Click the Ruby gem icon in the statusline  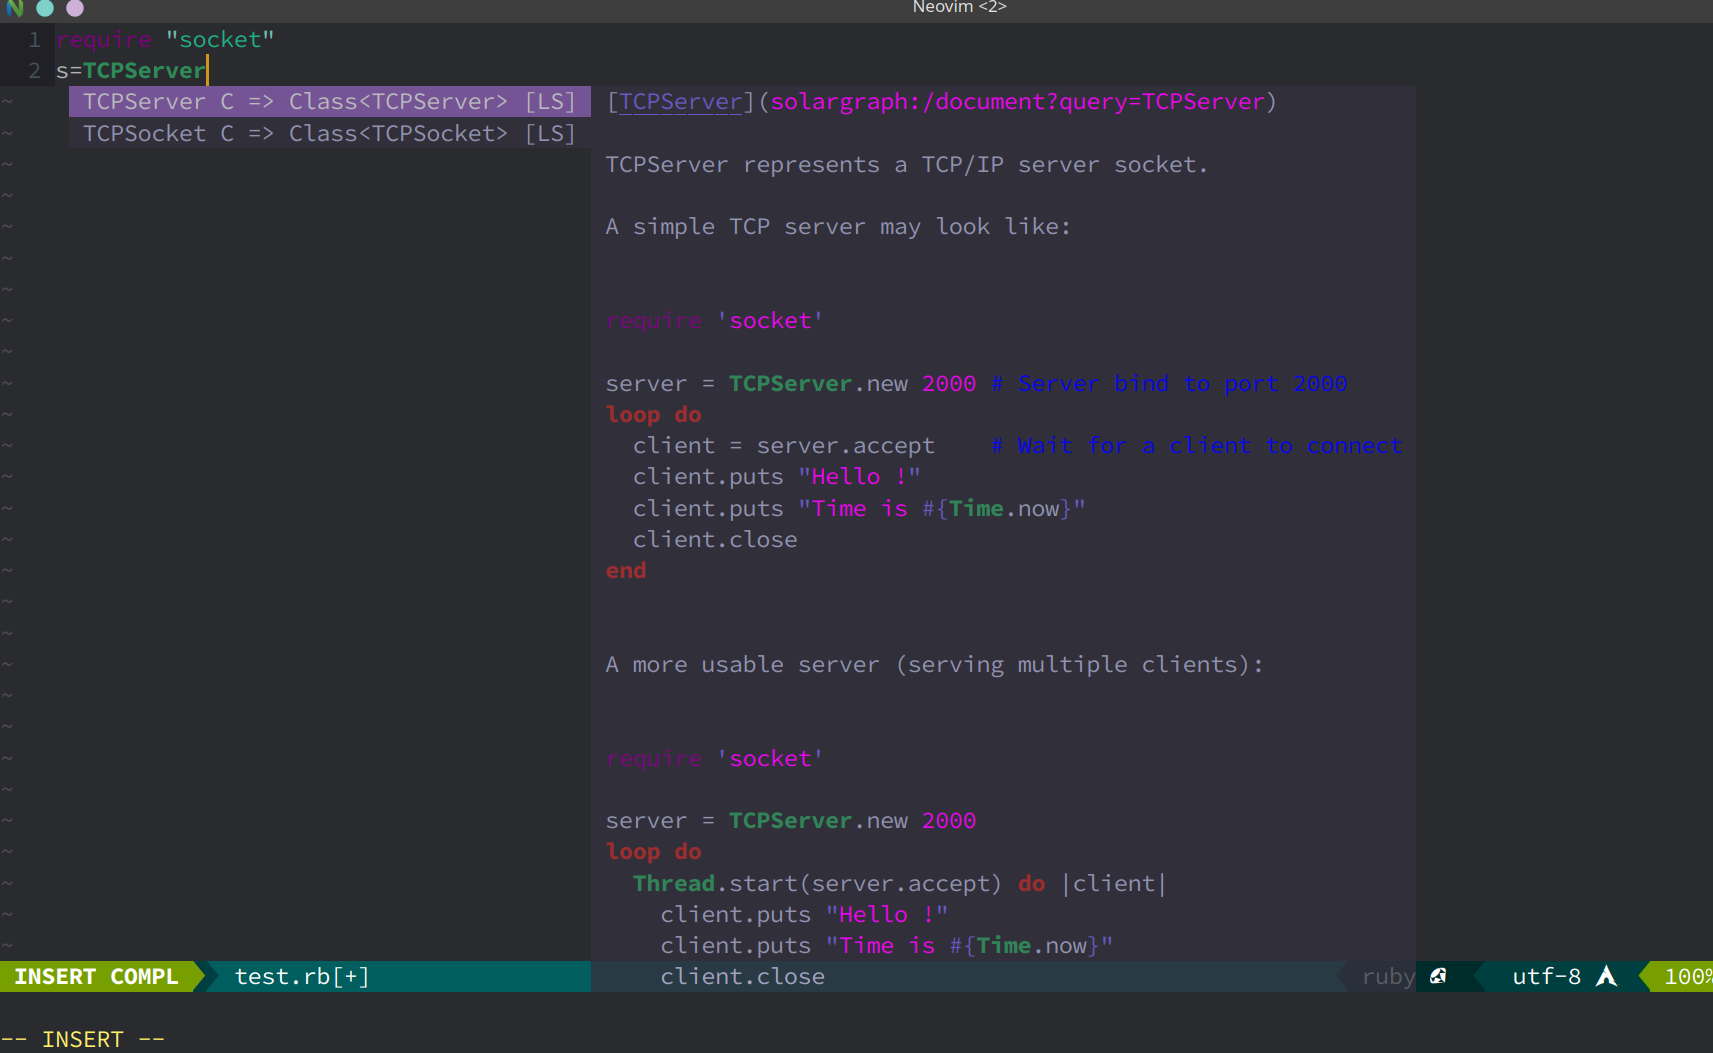tap(1438, 976)
